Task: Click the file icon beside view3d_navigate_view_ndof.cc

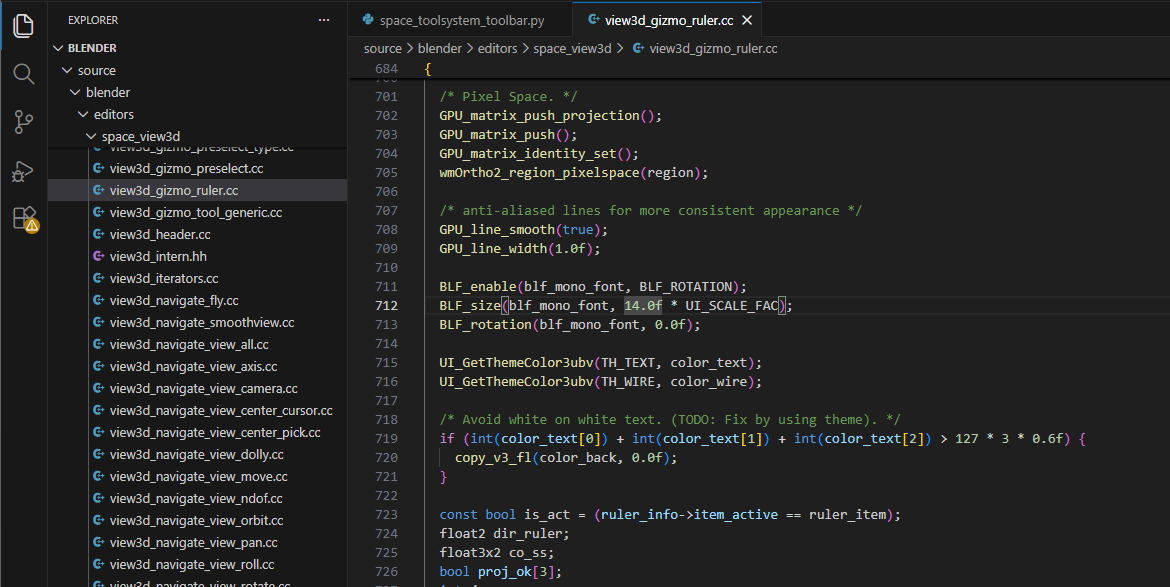Action: [x=98, y=498]
